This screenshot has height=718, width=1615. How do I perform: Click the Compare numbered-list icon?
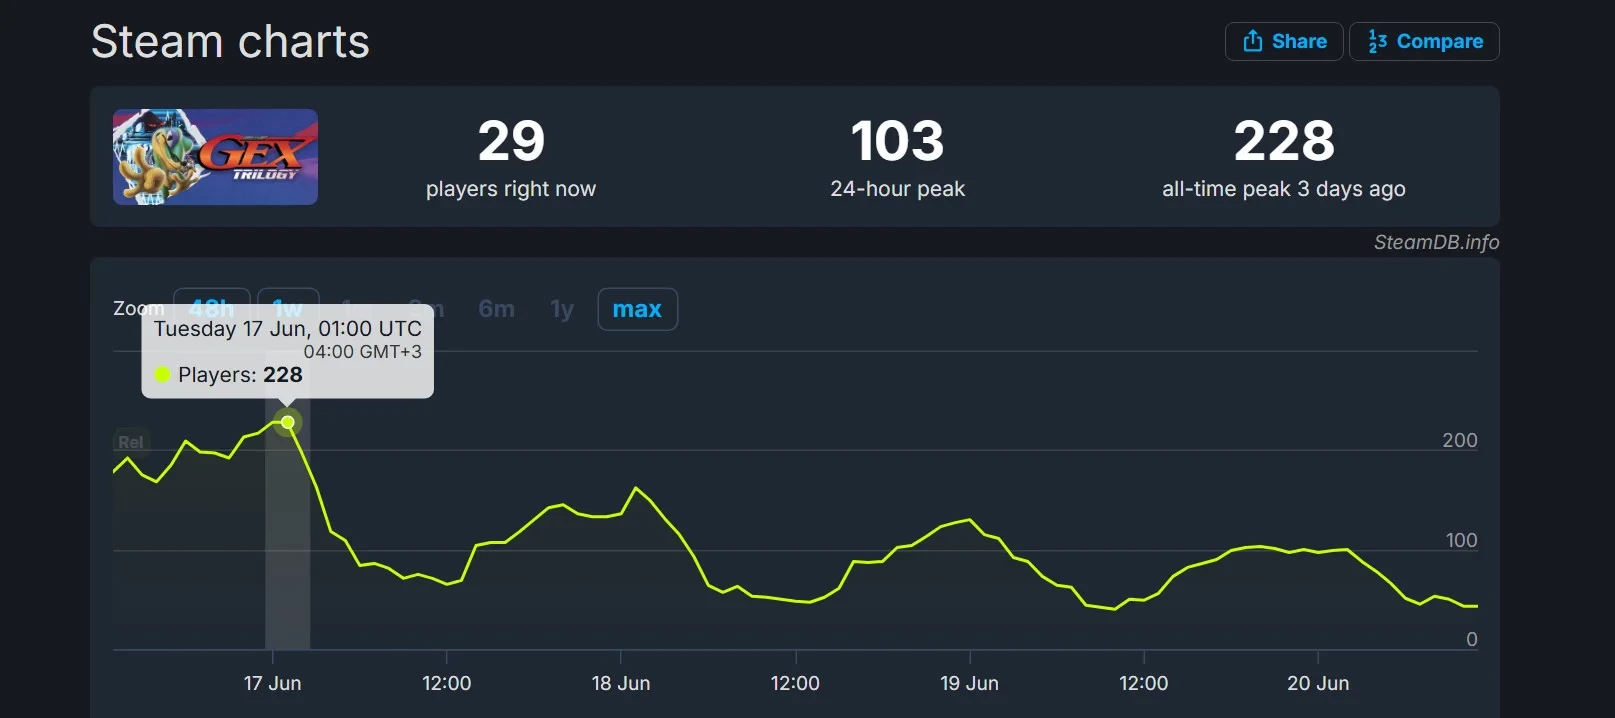(1377, 41)
